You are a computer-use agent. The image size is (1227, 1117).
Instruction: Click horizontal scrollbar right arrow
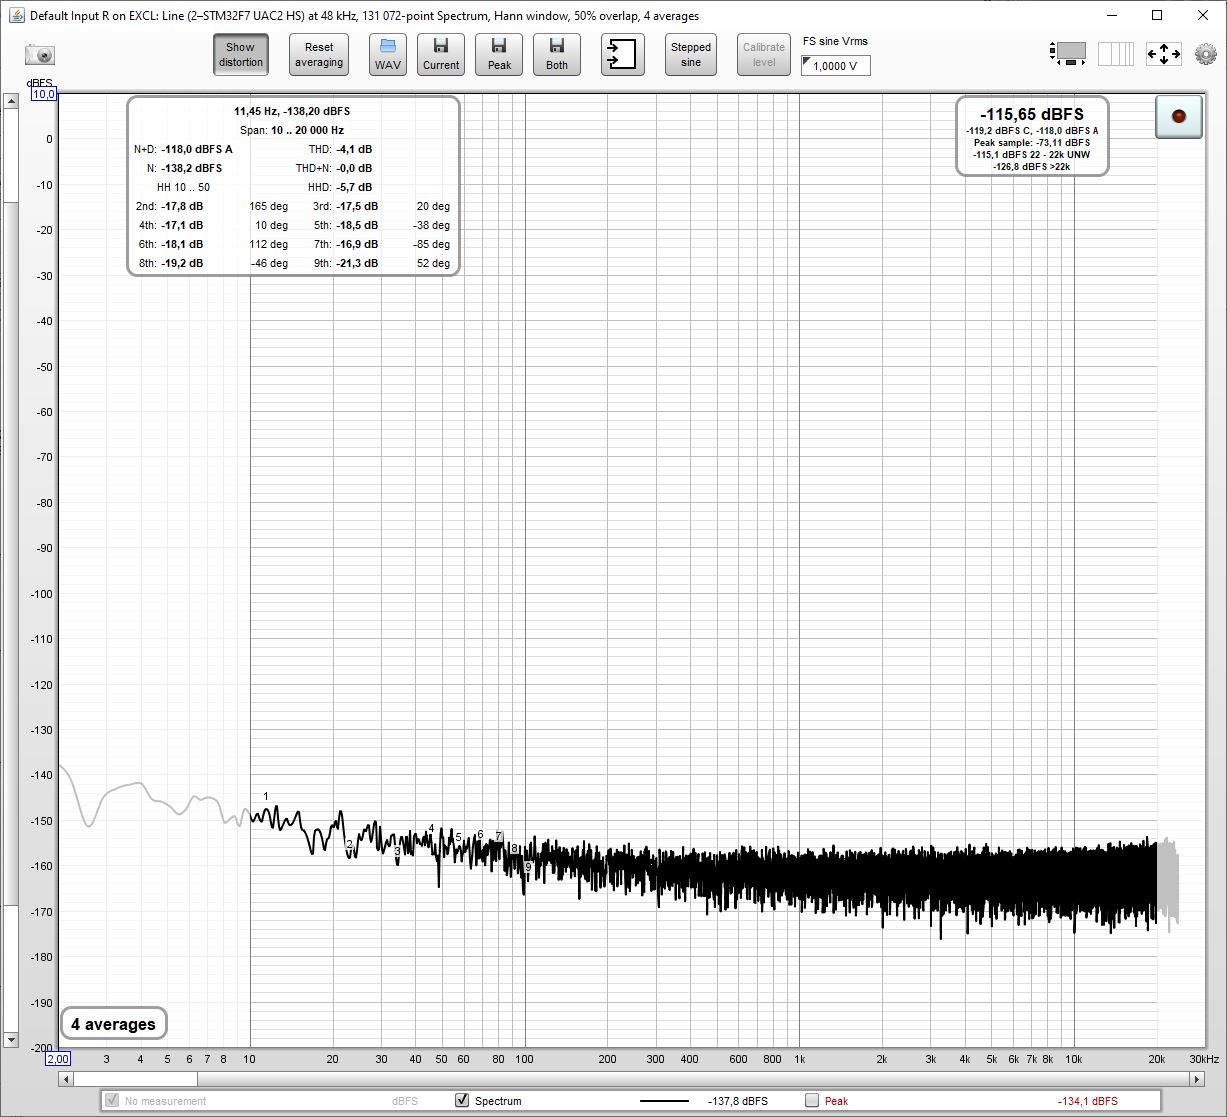[x=1198, y=1079]
